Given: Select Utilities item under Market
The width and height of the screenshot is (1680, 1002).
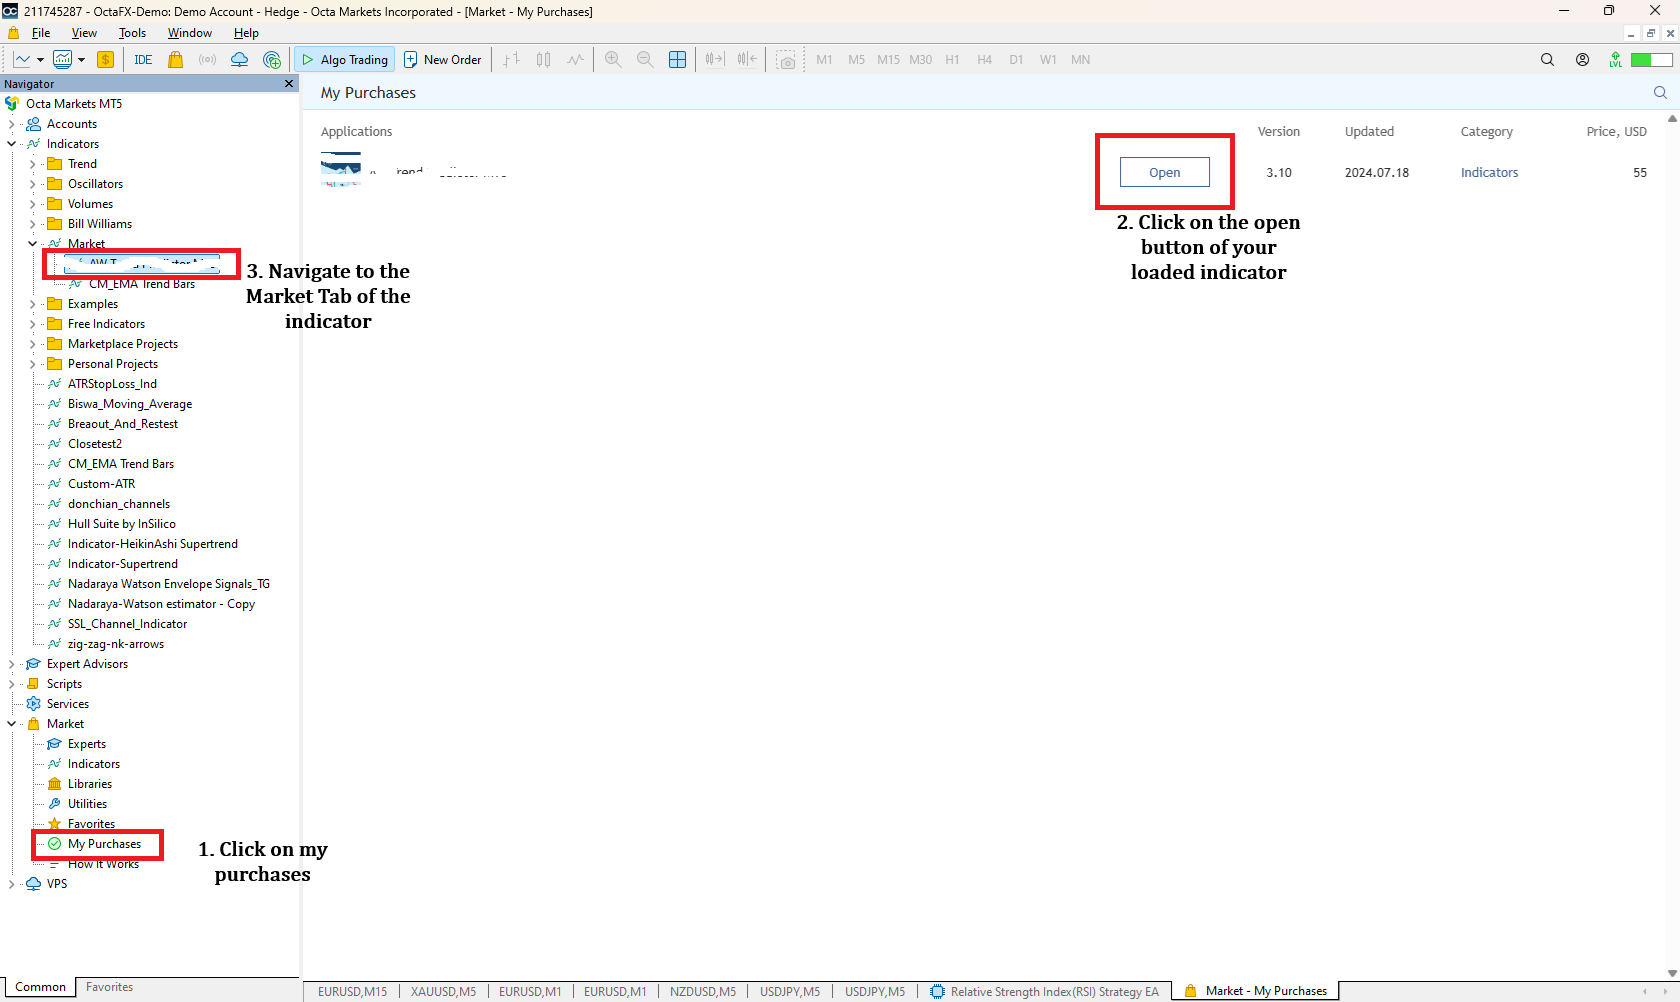Looking at the screenshot, I should pos(87,804).
